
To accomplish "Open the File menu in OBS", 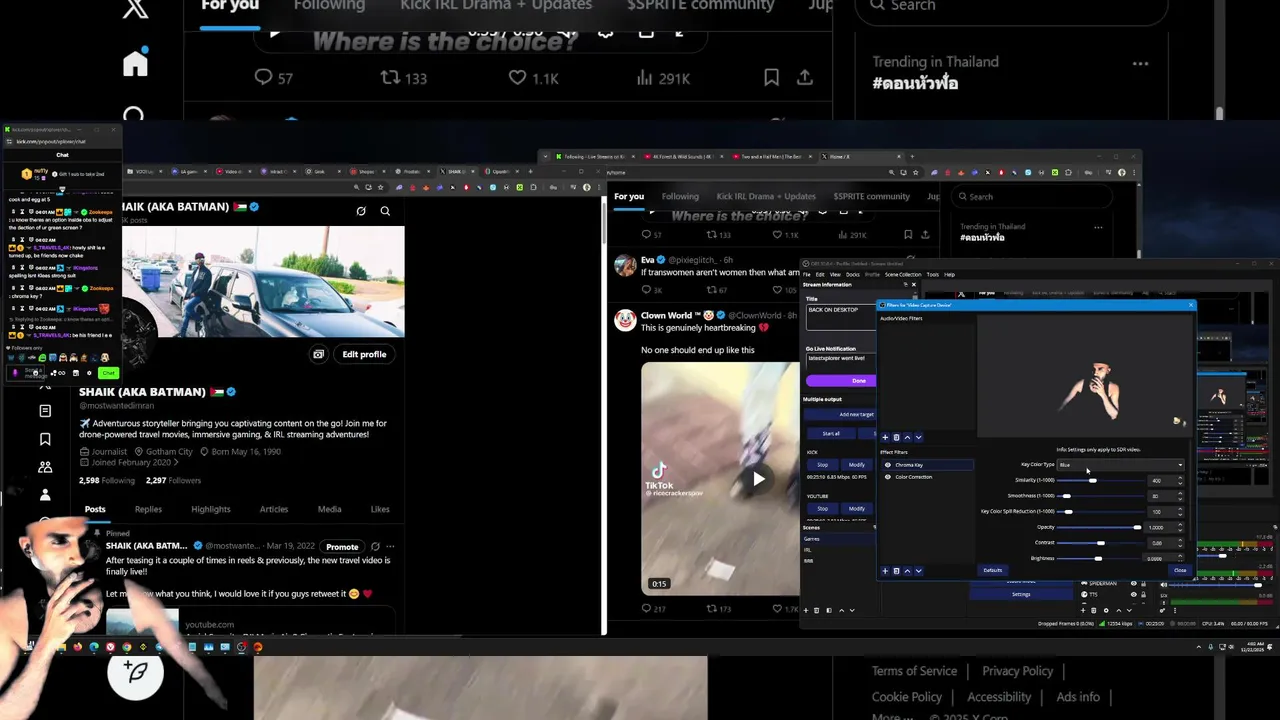I will click(x=807, y=274).
